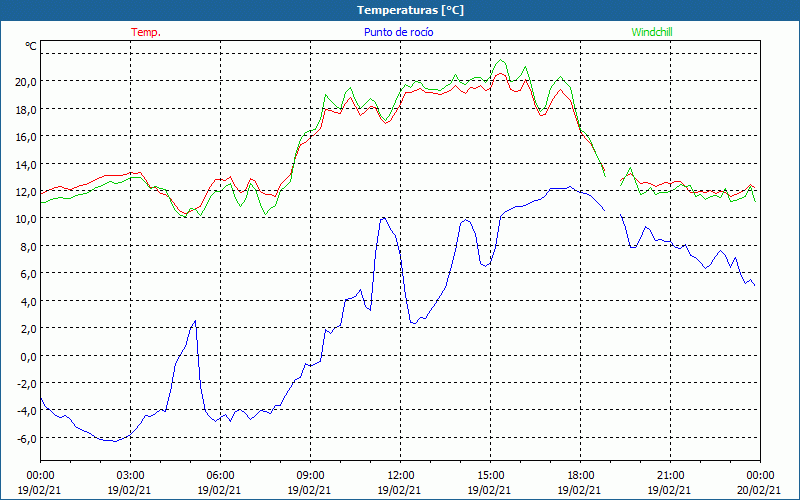This screenshot has height=500, width=800.
Task: Click the blue Punto de rocío legend label
Action: (399, 32)
